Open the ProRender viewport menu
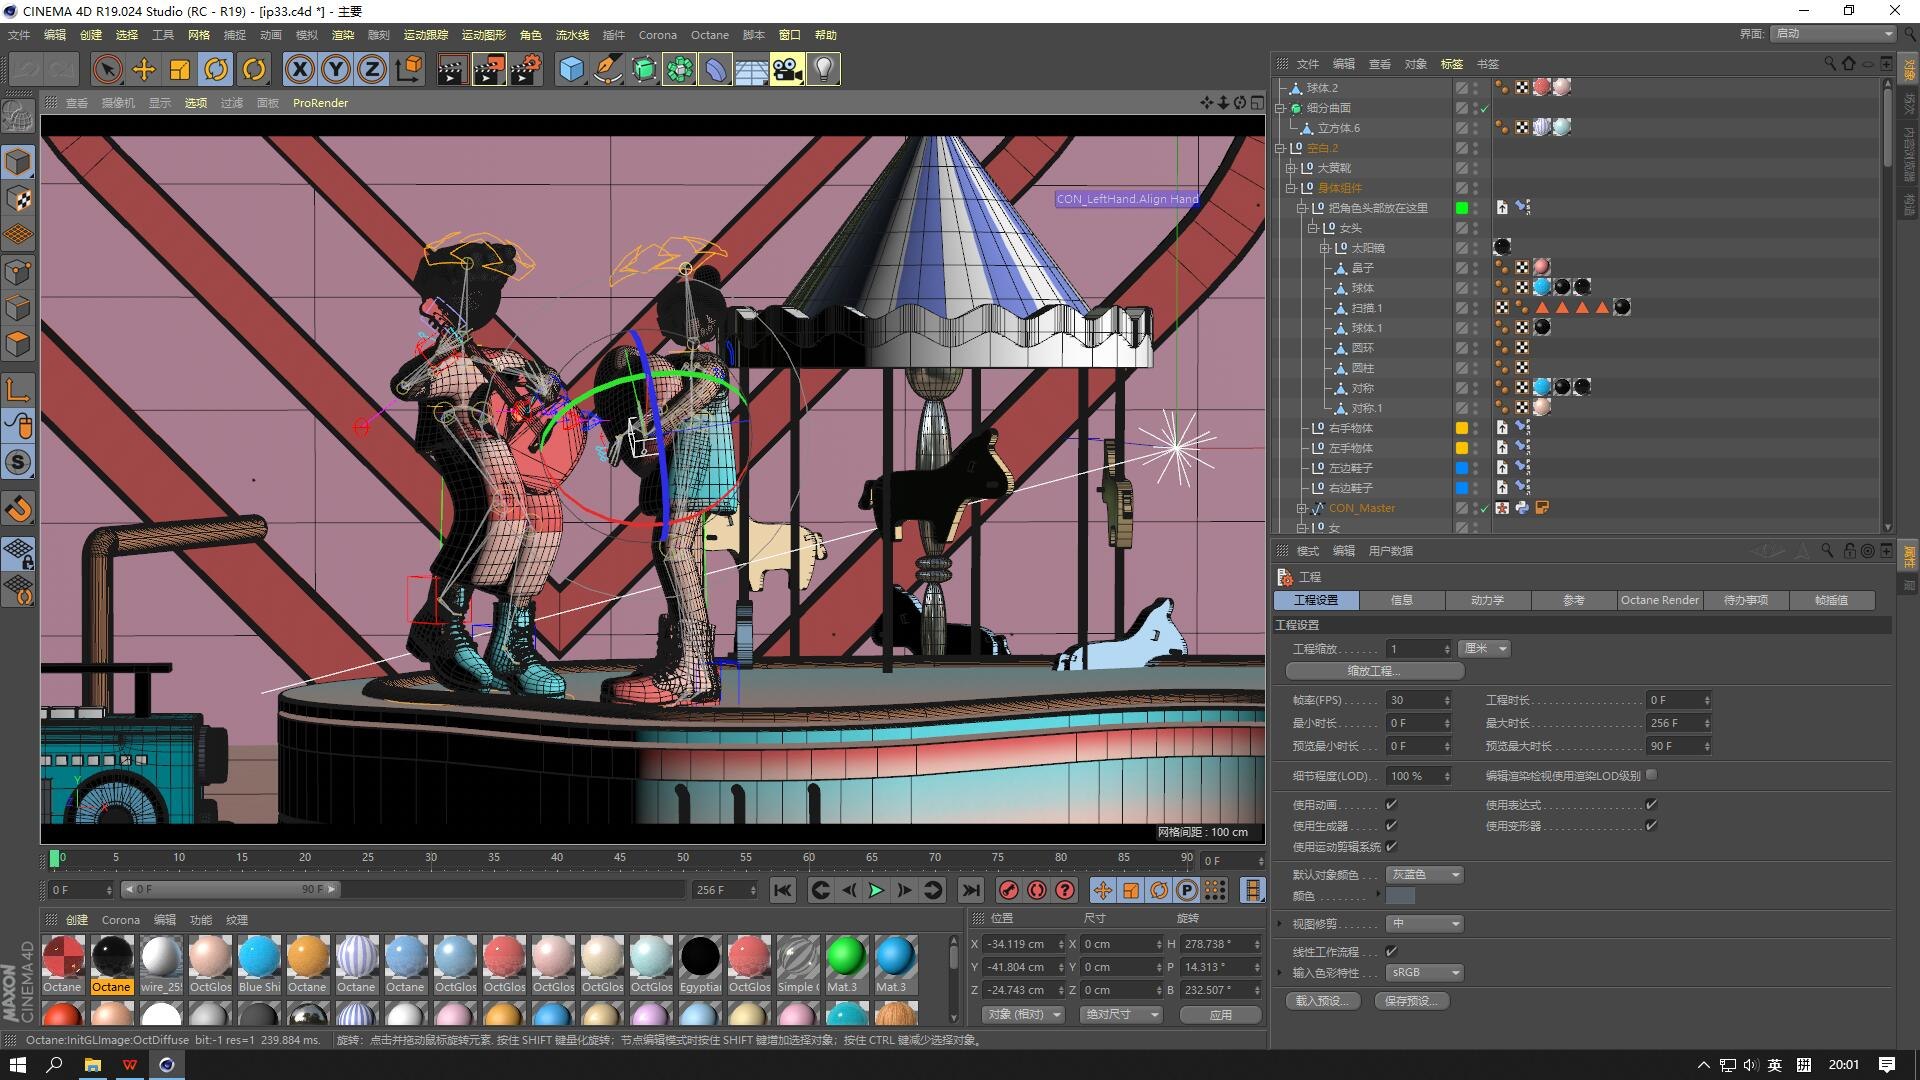Image resolution: width=1920 pixels, height=1080 pixels. click(x=320, y=103)
